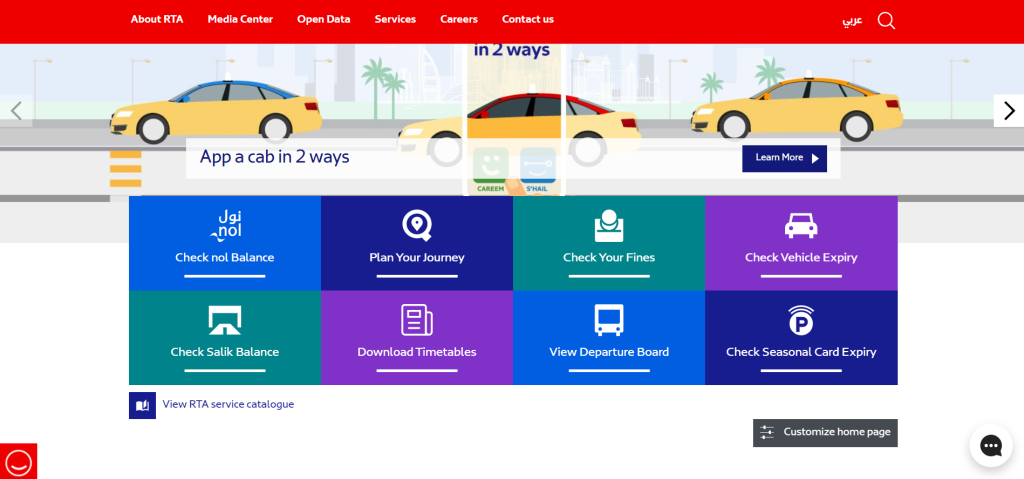Image resolution: width=1024 pixels, height=479 pixels.
Task: Click the Salik toll gate icon
Action: click(225, 320)
